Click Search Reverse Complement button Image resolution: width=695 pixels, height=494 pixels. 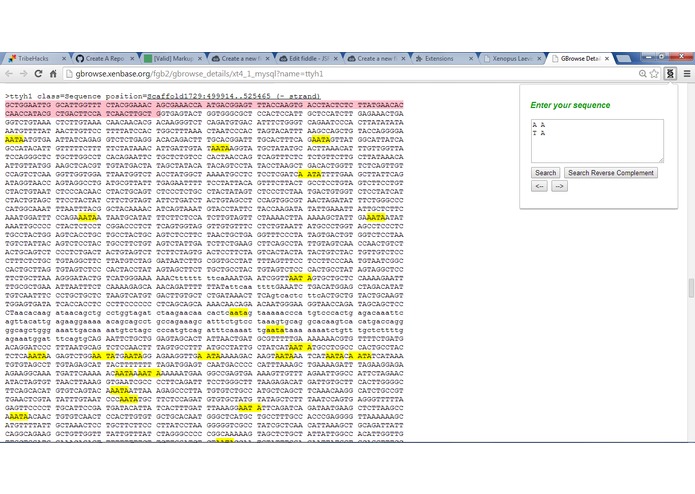click(611, 173)
